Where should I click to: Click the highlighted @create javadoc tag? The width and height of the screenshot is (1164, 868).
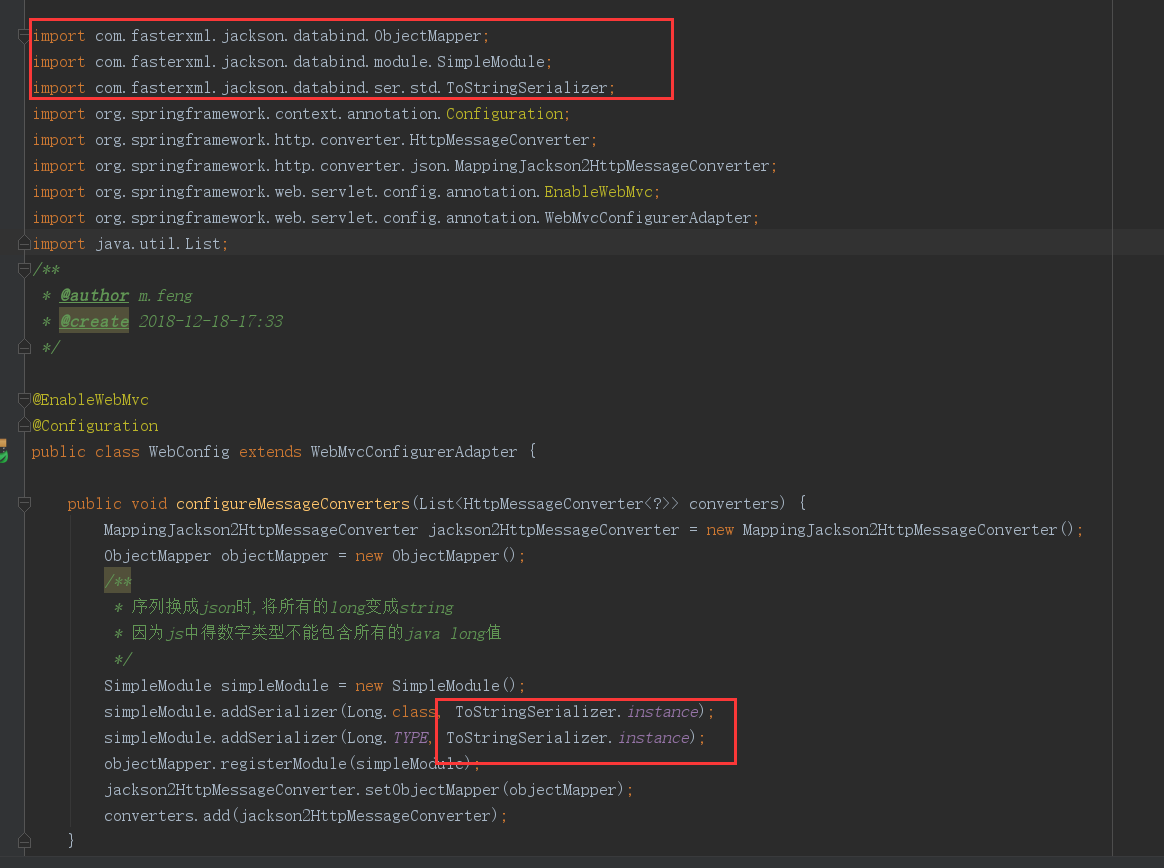coord(94,322)
